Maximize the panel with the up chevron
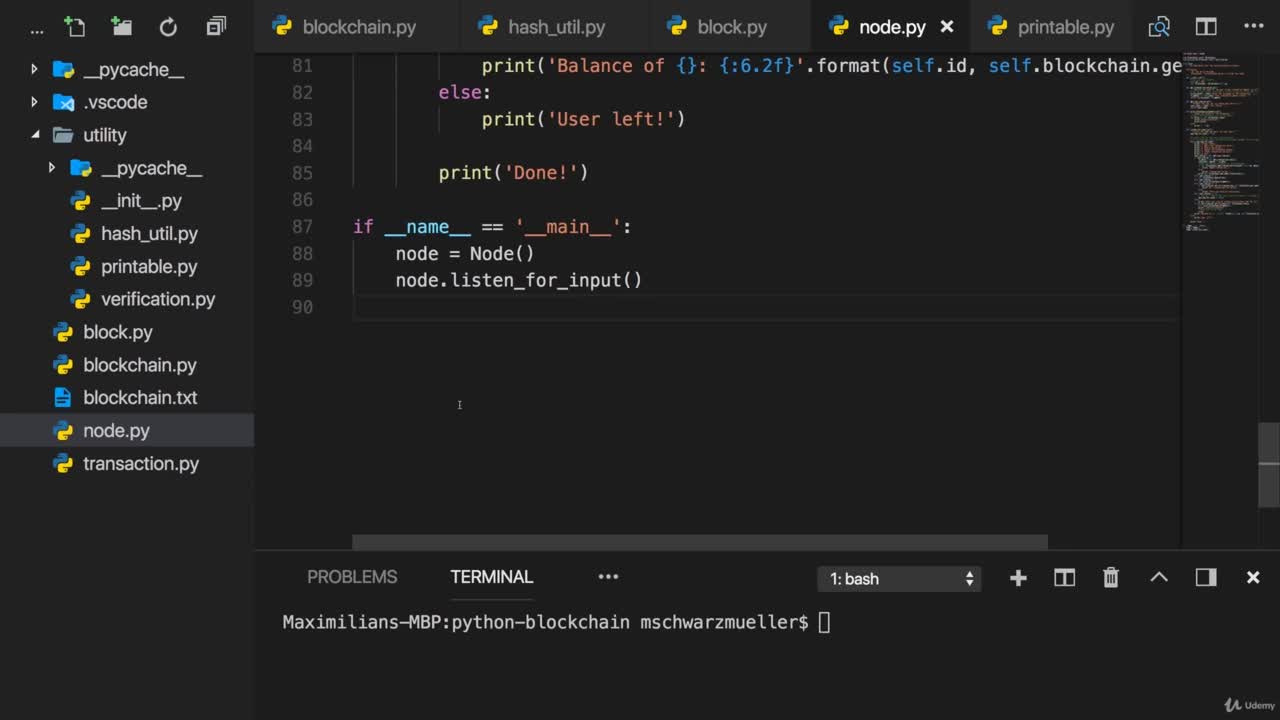Viewport: 1280px width, 720px height. click(1159, 577)
